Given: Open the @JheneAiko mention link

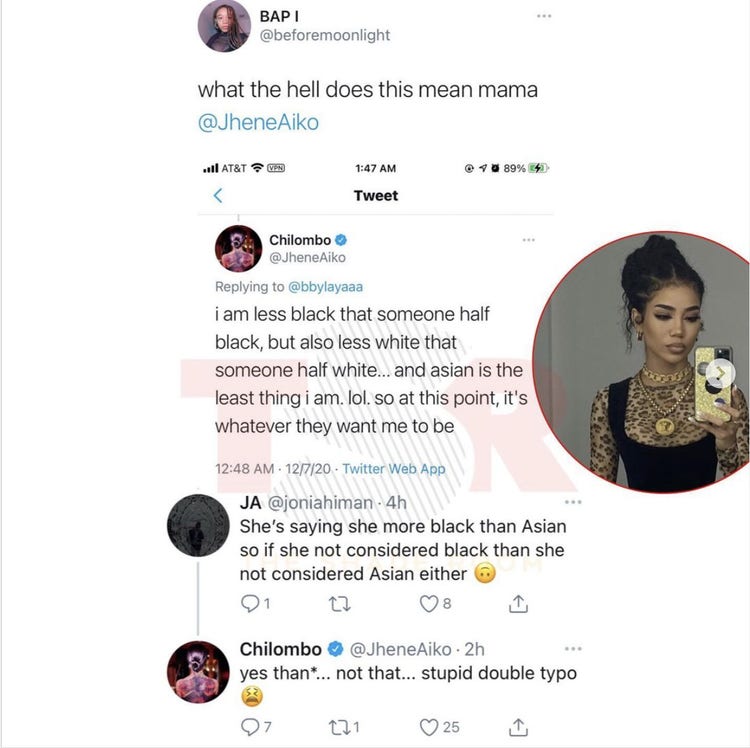Looking at the screenshot, I should click(258, 122).
